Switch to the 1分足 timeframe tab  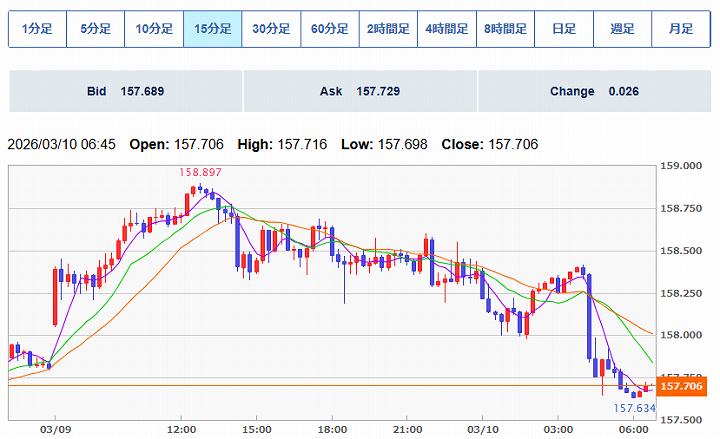coord(37,29)
